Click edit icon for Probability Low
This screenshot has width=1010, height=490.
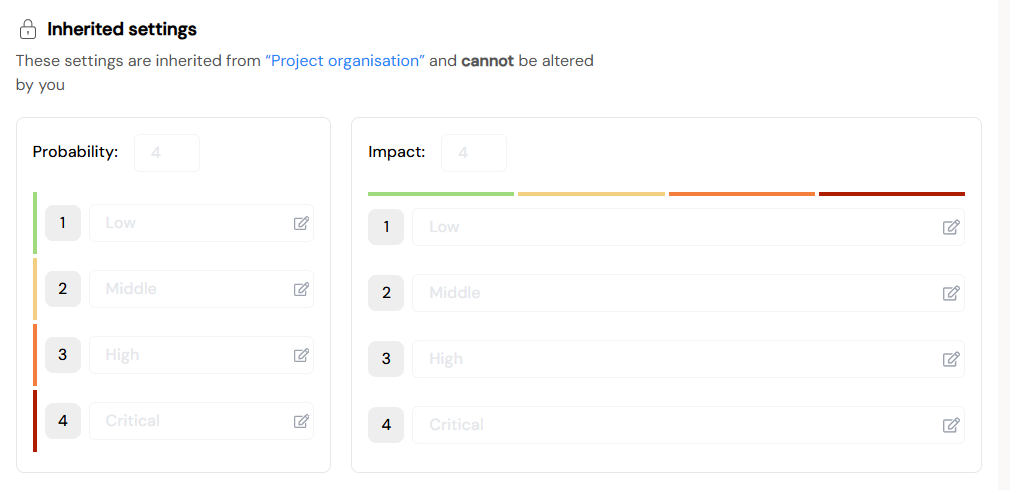pyautogui.click(x=301, y=223)
